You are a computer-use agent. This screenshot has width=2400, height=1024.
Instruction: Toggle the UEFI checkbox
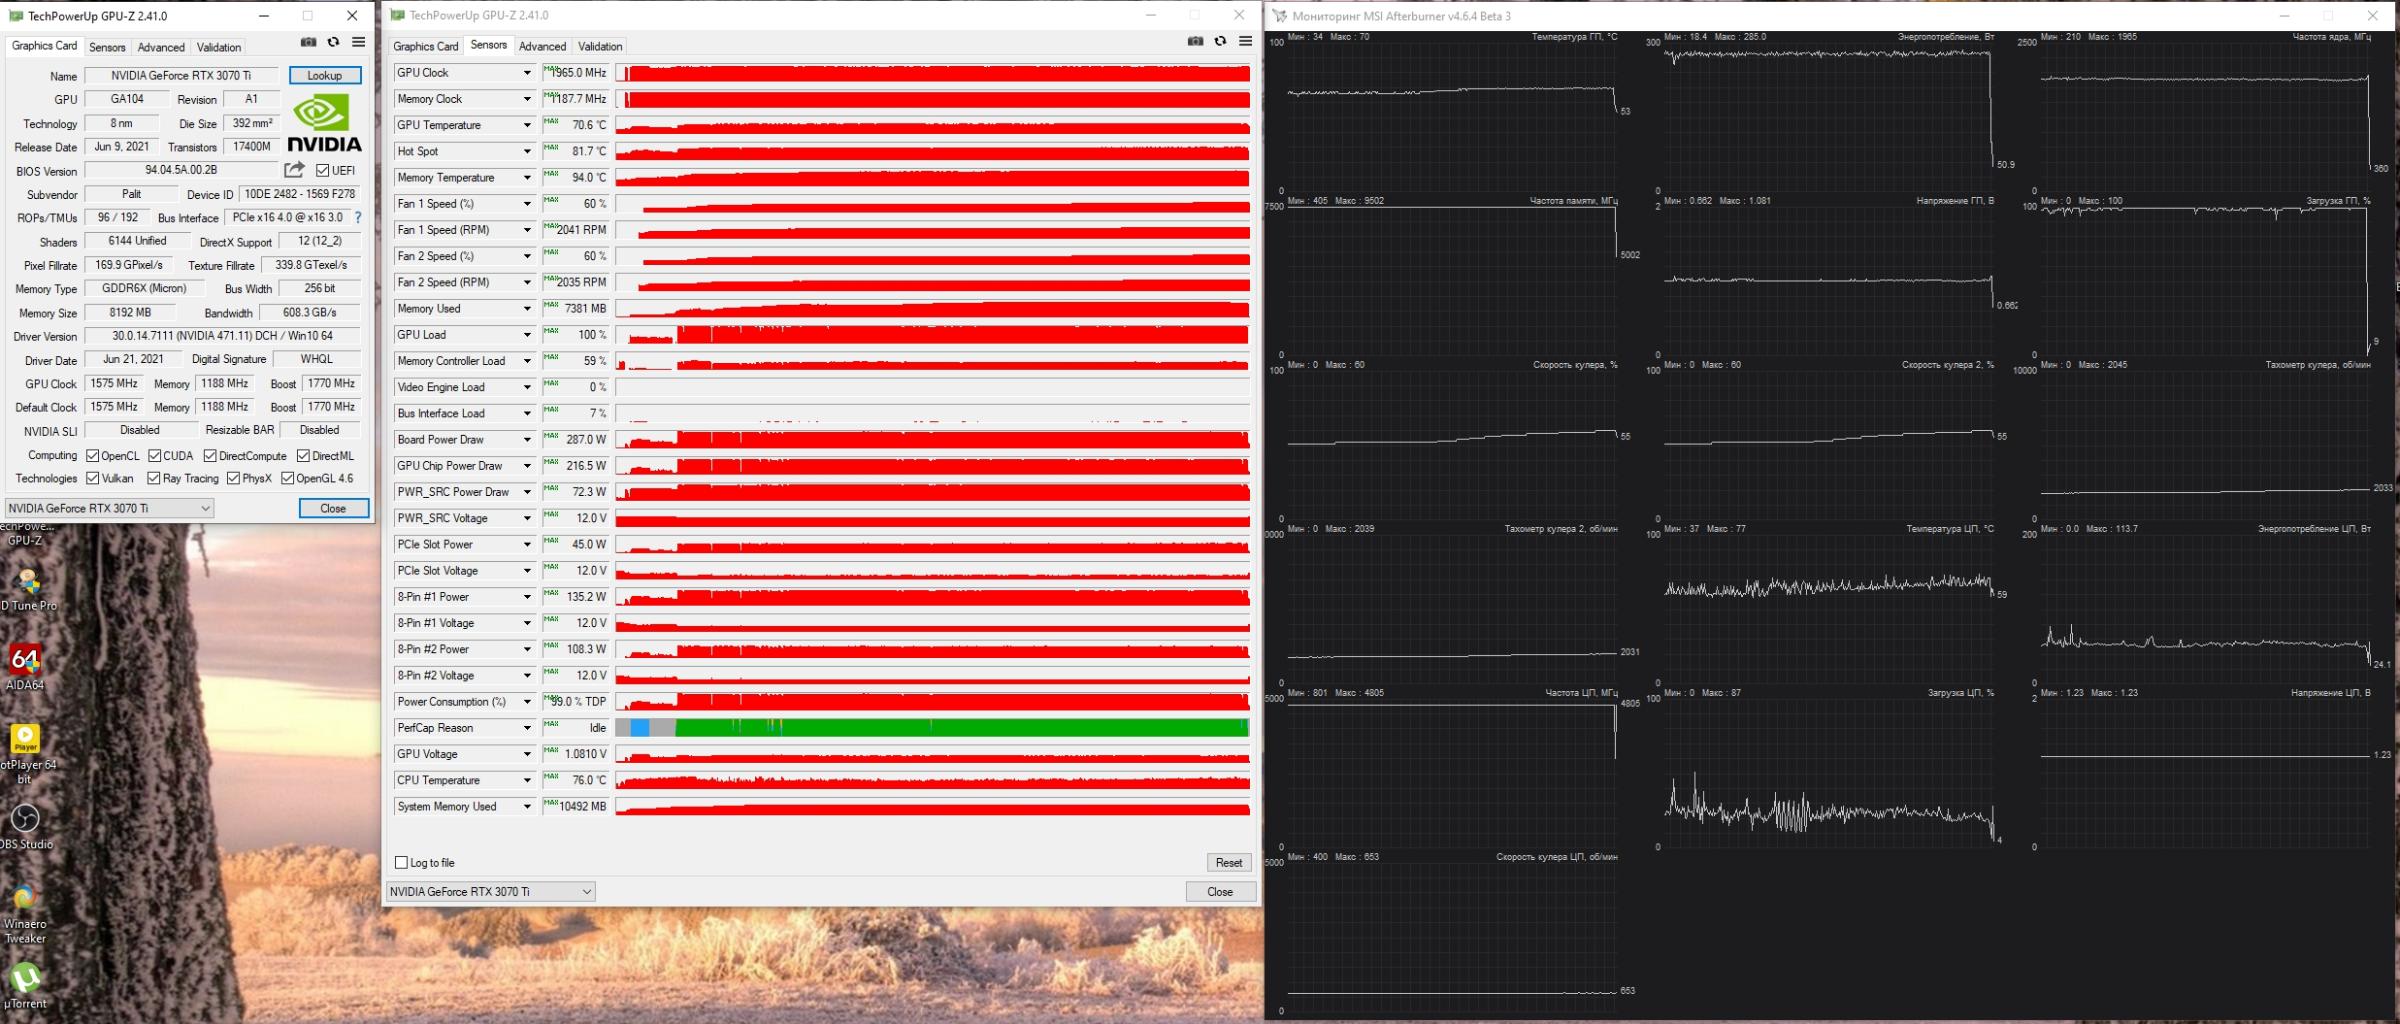(x=322, y=170)
